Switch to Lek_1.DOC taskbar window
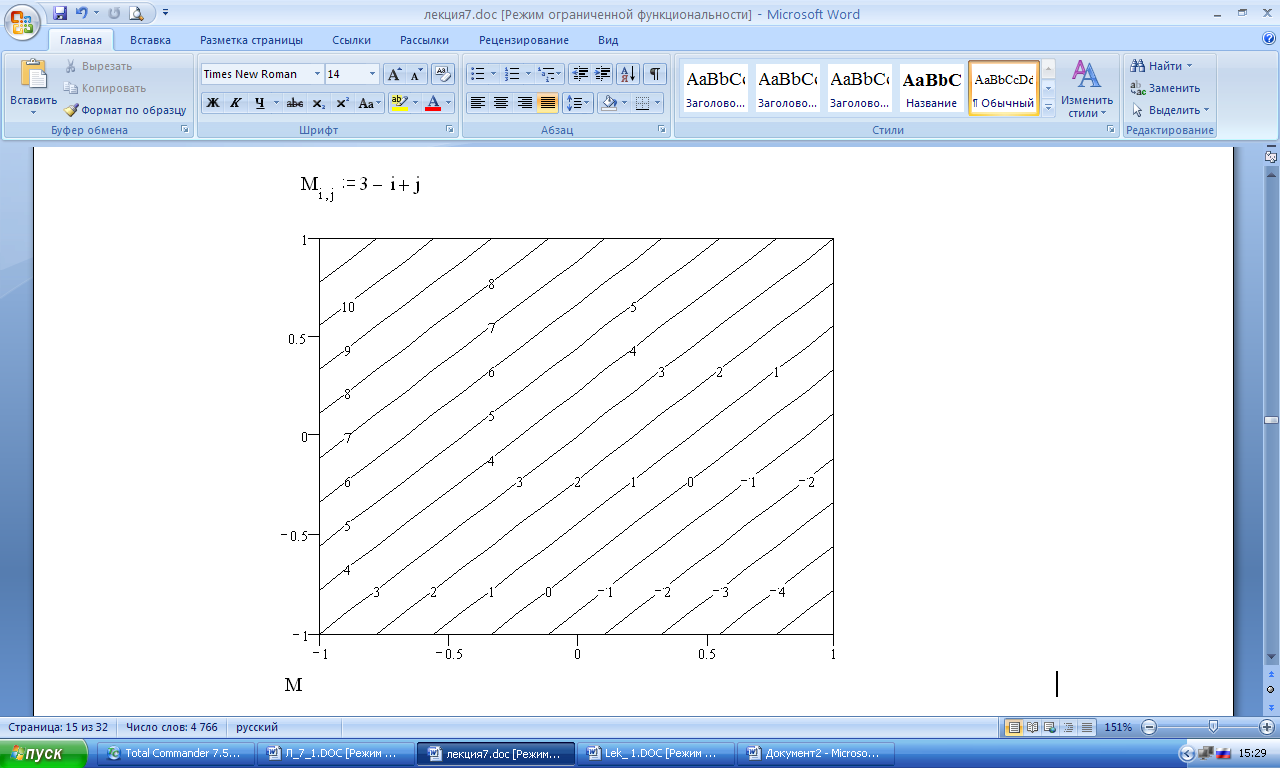 [655, 753]
